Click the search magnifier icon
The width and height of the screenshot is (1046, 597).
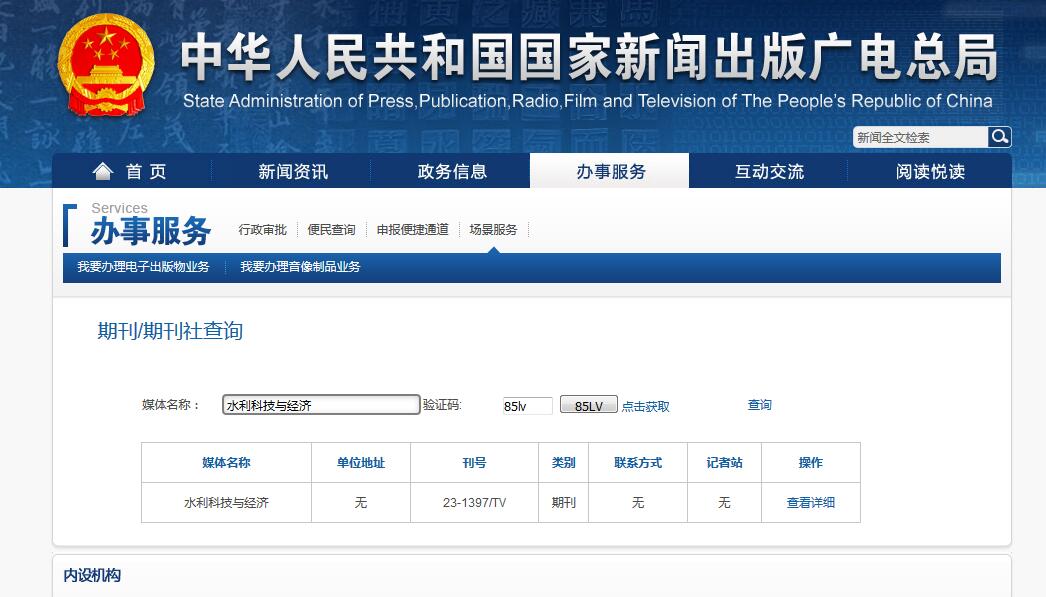coord(999,137)
